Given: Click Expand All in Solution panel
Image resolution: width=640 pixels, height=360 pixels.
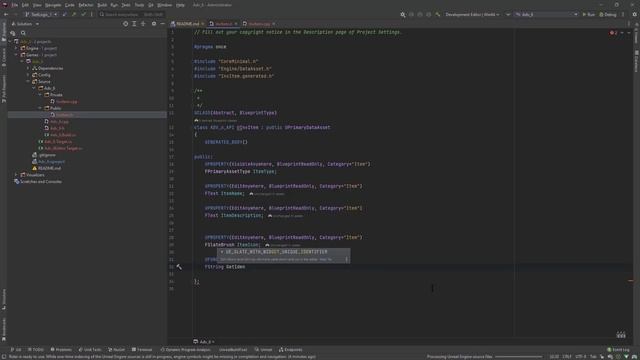Looking at the screenshot, I should 134,24.
